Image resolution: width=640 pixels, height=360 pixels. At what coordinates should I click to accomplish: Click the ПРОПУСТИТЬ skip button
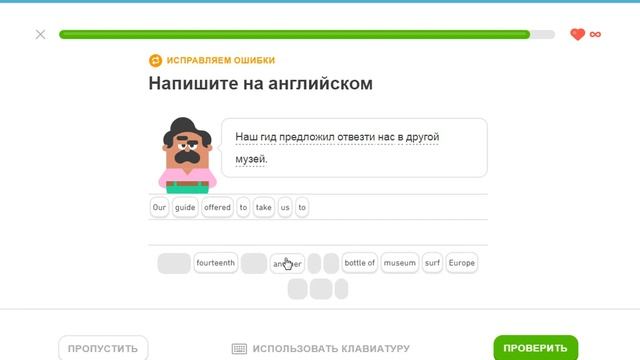click(x=103, y=348)
